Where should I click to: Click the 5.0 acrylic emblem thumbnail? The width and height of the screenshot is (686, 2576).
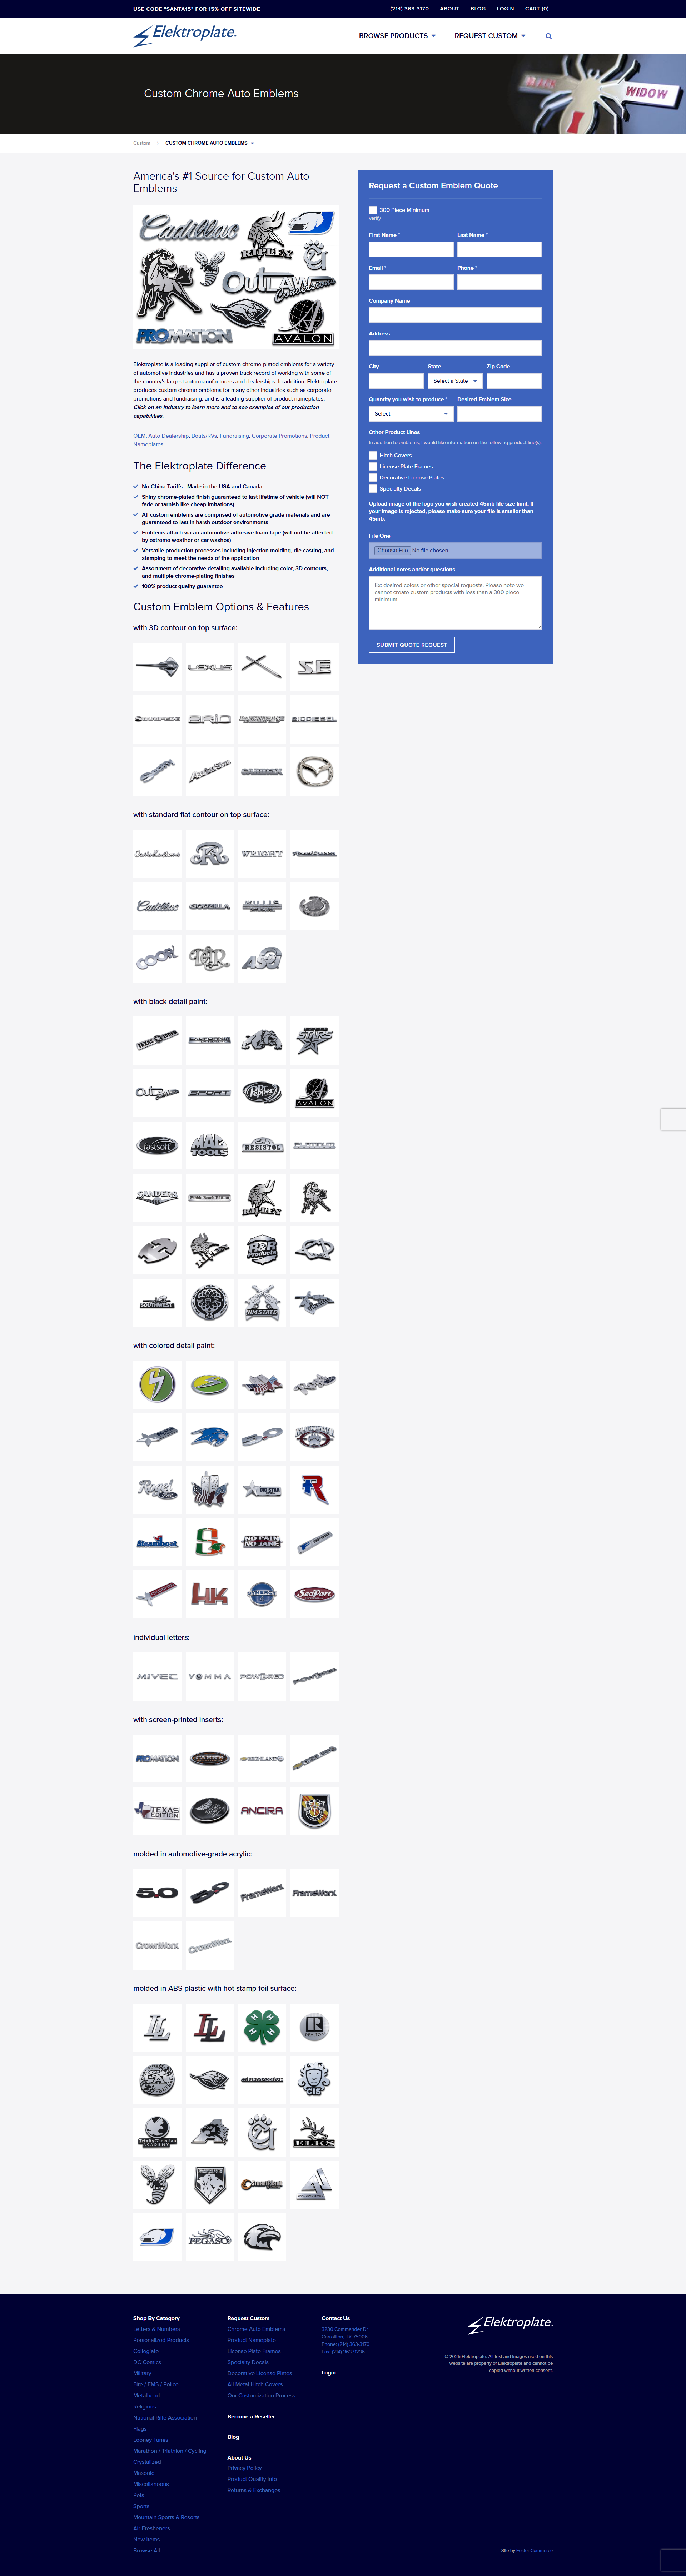point(157,1892)
